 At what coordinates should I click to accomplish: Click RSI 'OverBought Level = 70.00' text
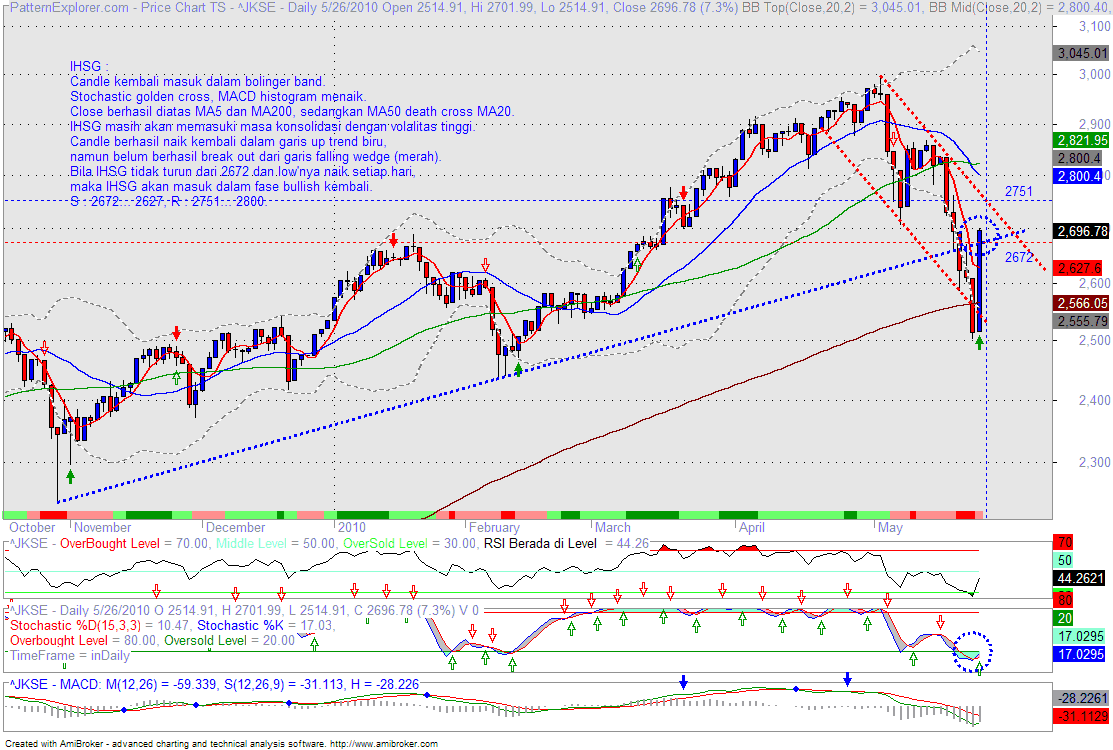pos(134,544)
